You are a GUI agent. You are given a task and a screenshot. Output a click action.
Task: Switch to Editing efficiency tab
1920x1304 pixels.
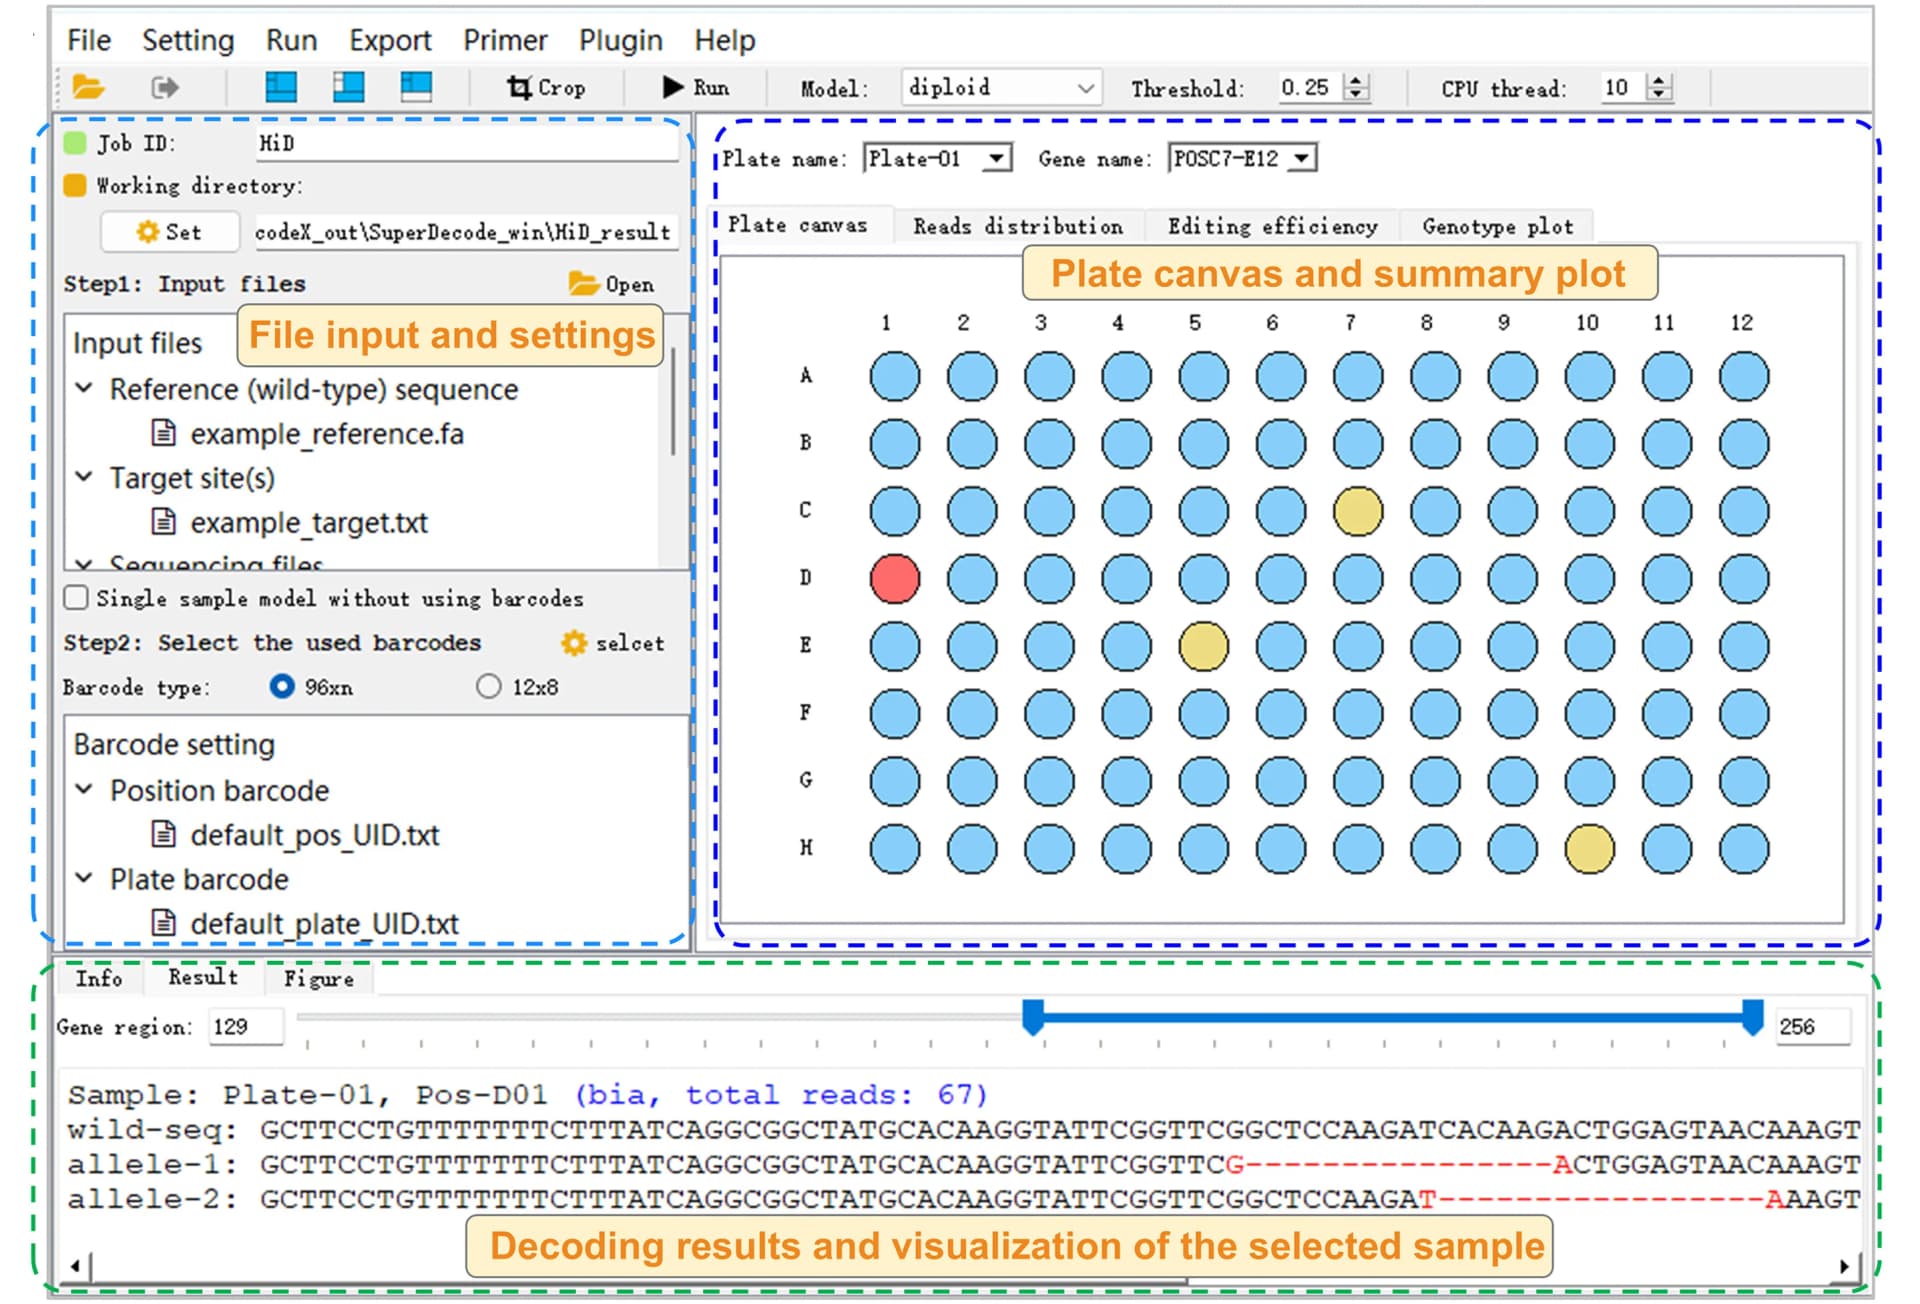1272,226
